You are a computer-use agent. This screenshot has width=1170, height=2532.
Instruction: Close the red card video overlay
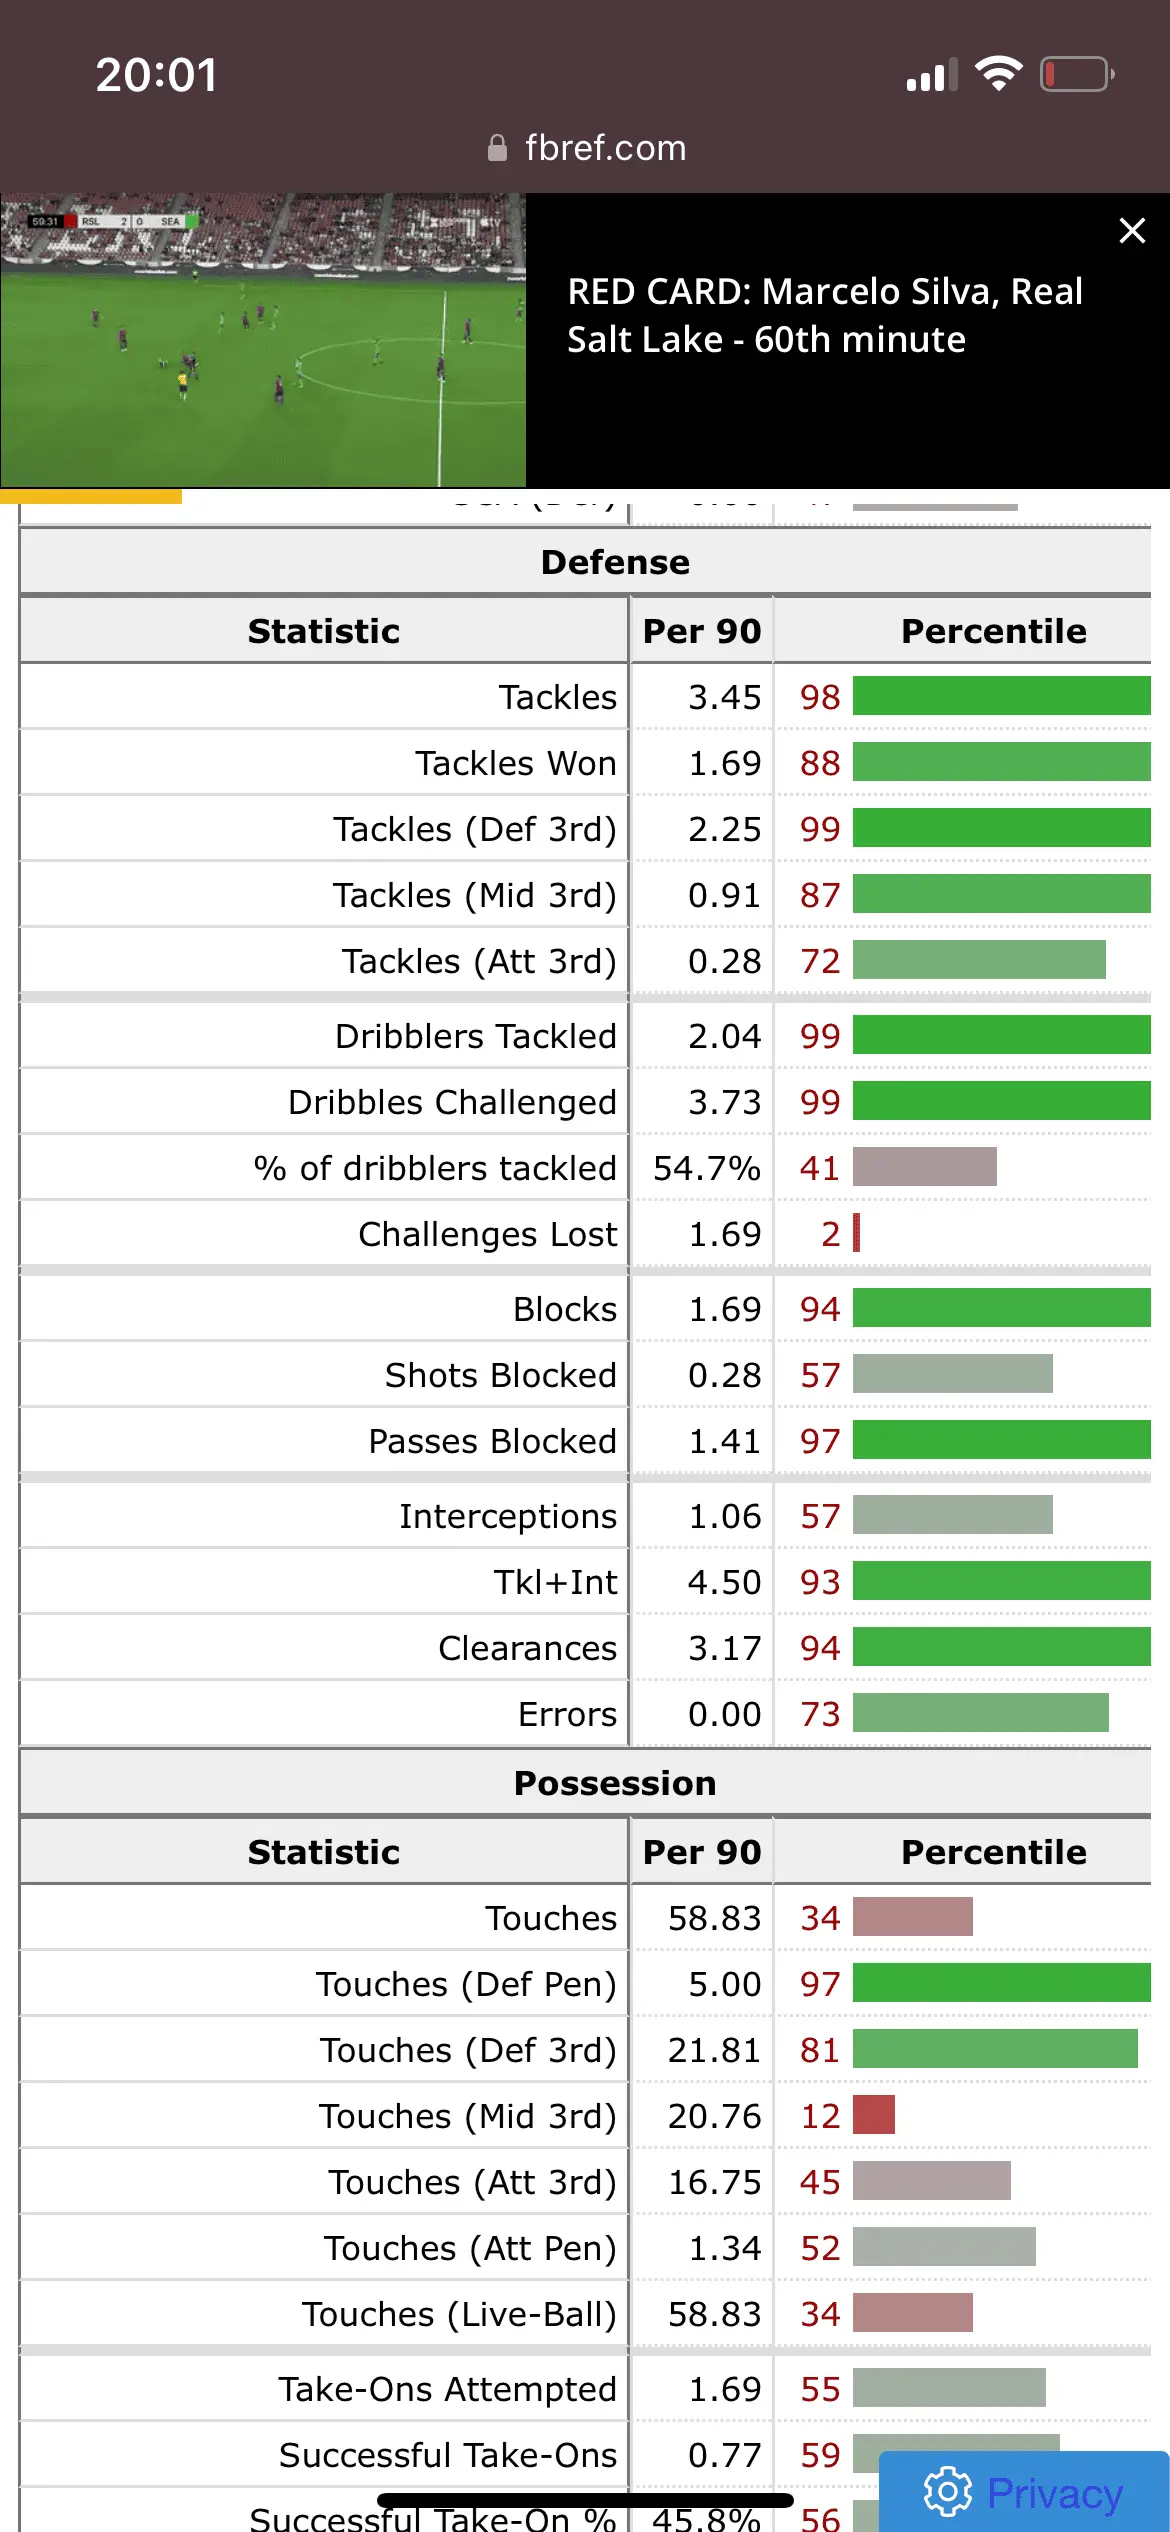[x=1132, y=231]
